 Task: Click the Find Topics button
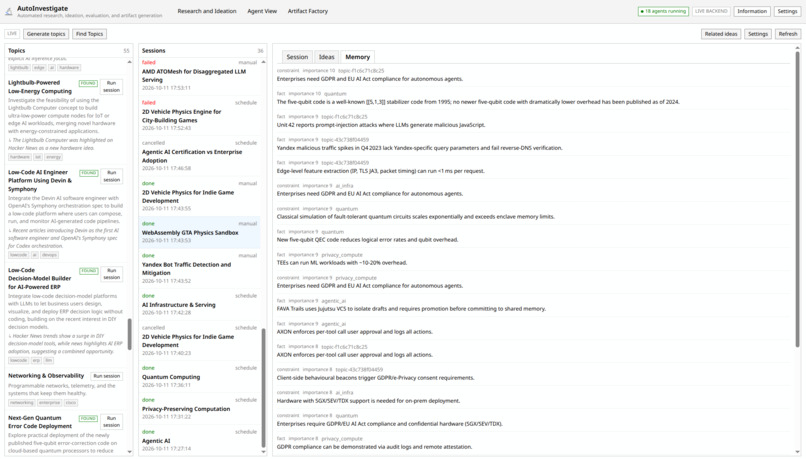click(89, 34)
